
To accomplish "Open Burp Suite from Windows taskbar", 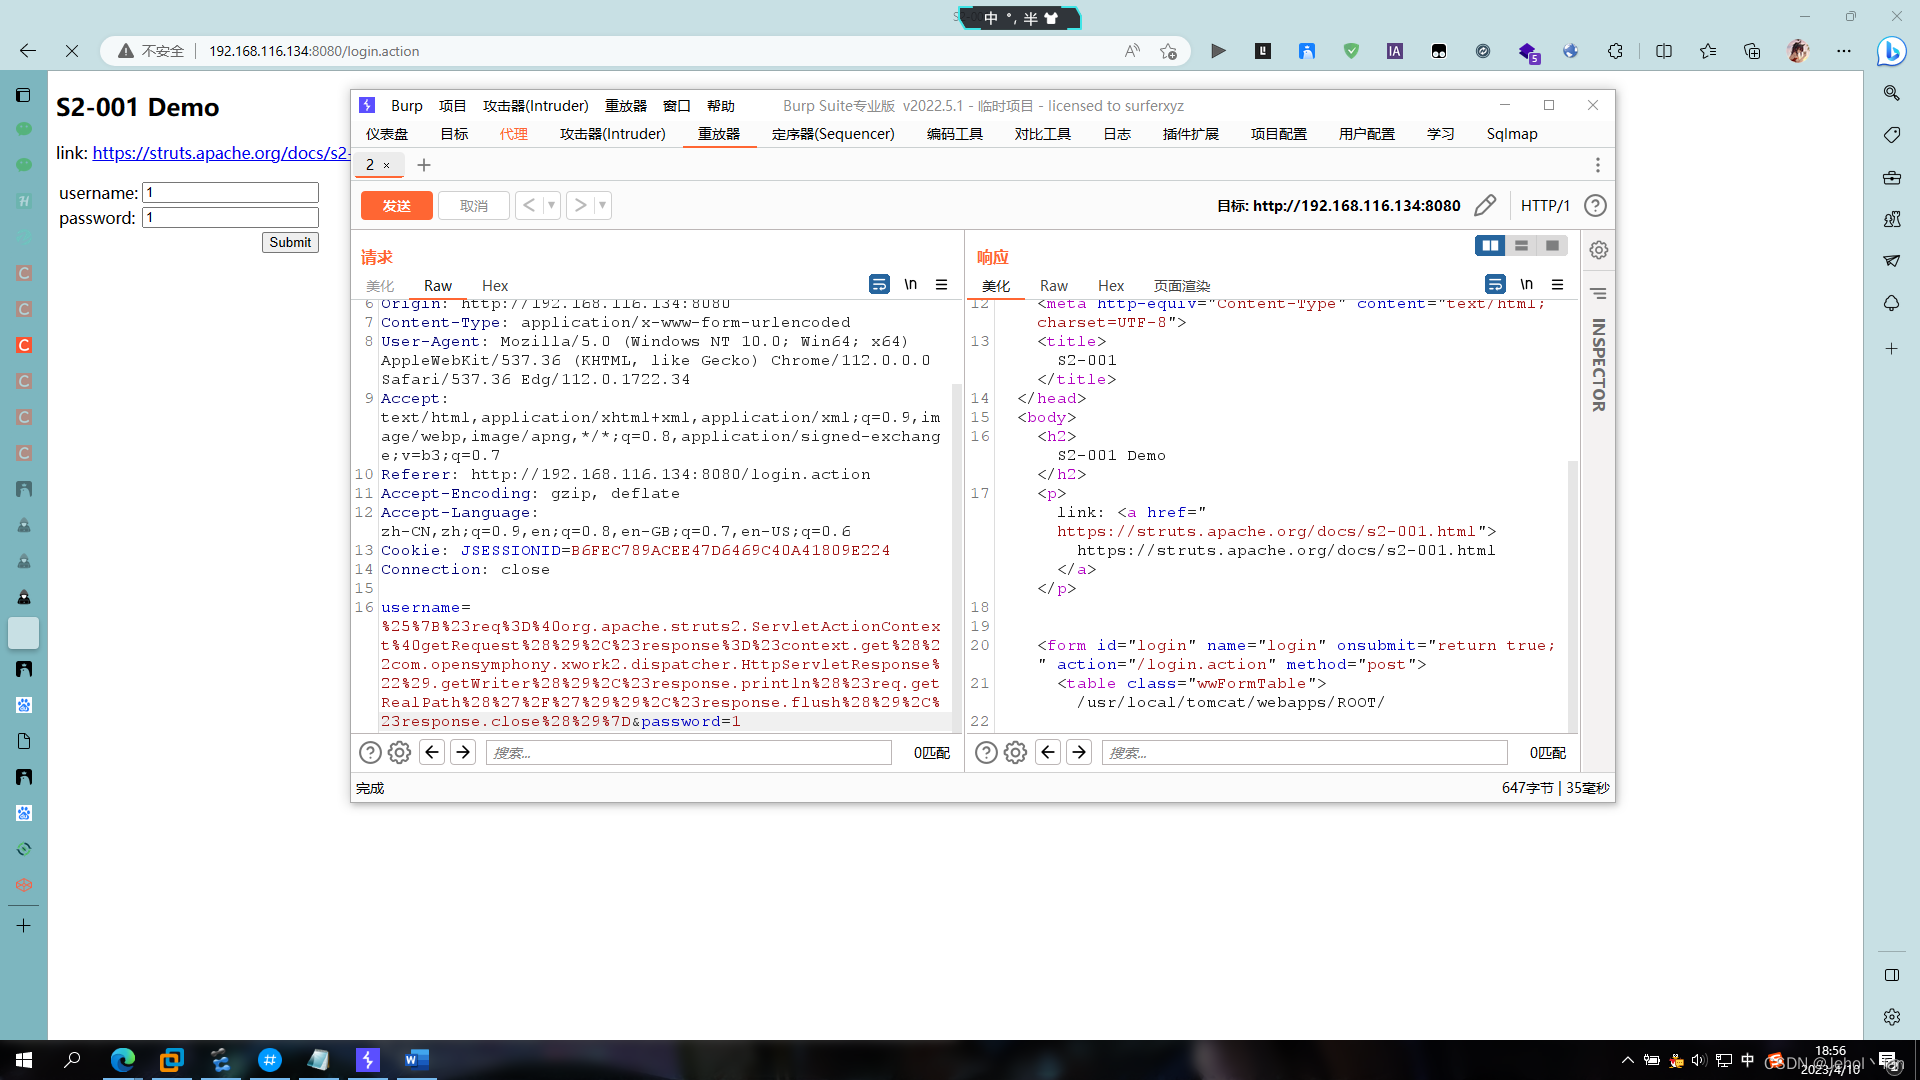I will pos(367,1059).
